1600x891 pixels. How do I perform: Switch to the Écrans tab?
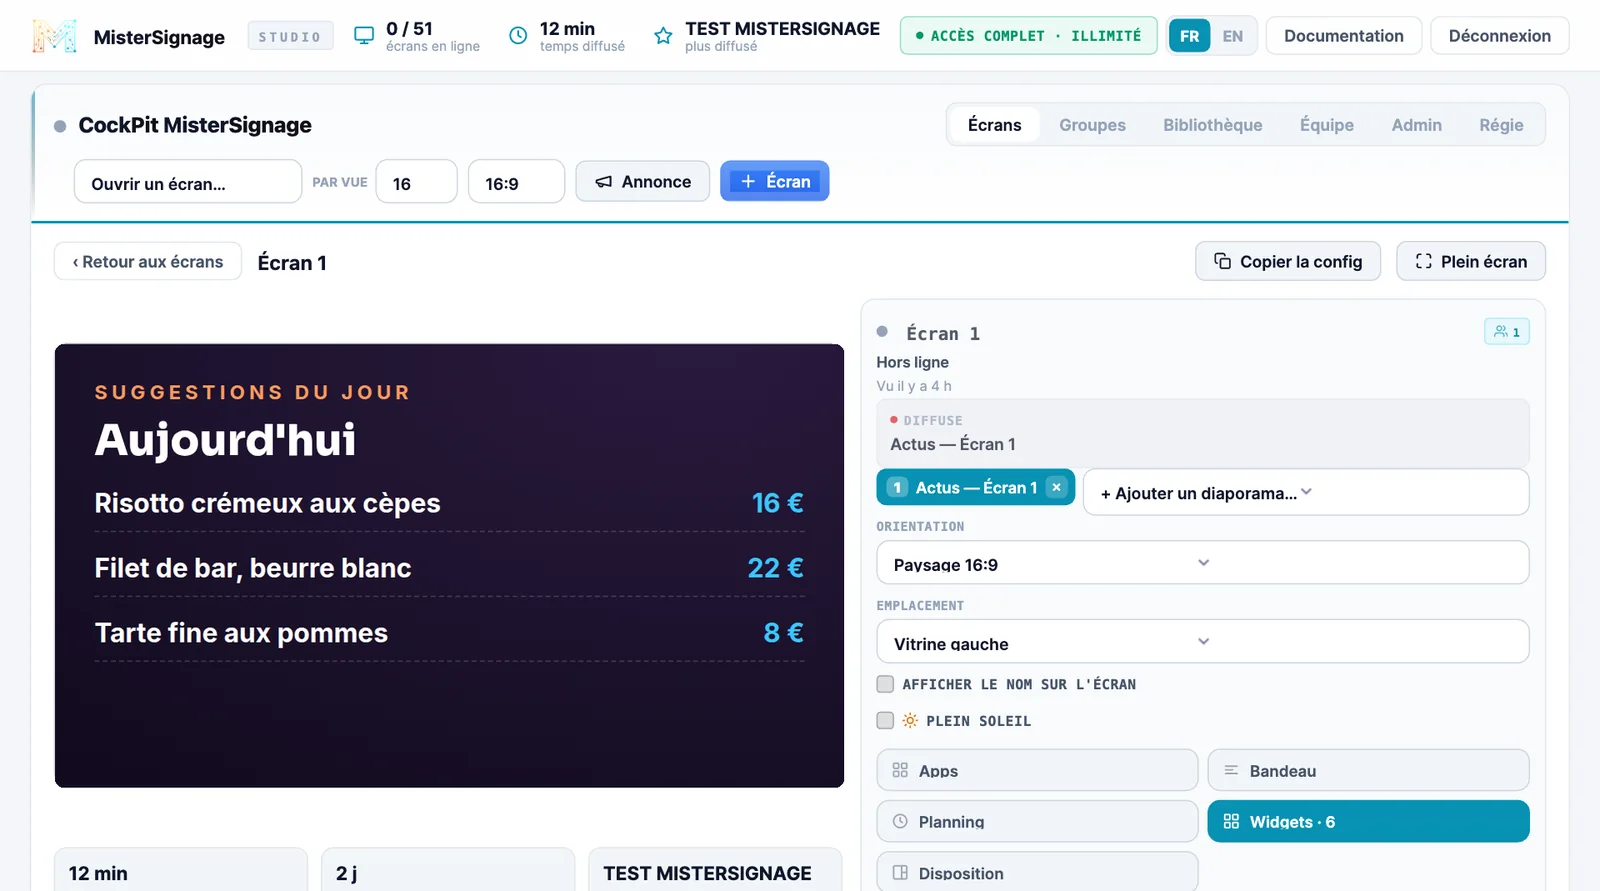pos(994,125)
